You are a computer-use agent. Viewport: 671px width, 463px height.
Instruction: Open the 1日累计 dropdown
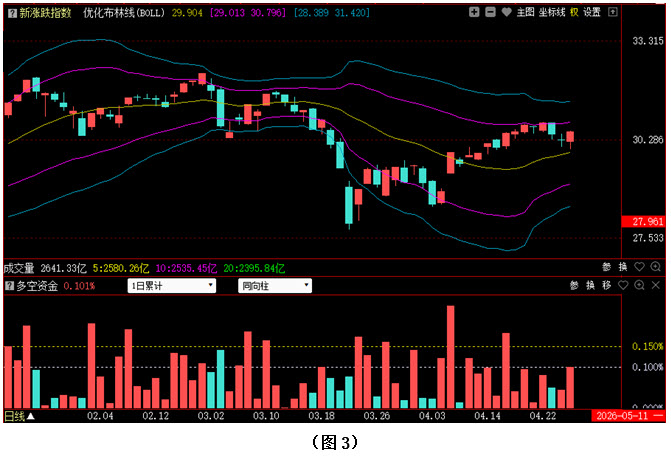[172, 286]
